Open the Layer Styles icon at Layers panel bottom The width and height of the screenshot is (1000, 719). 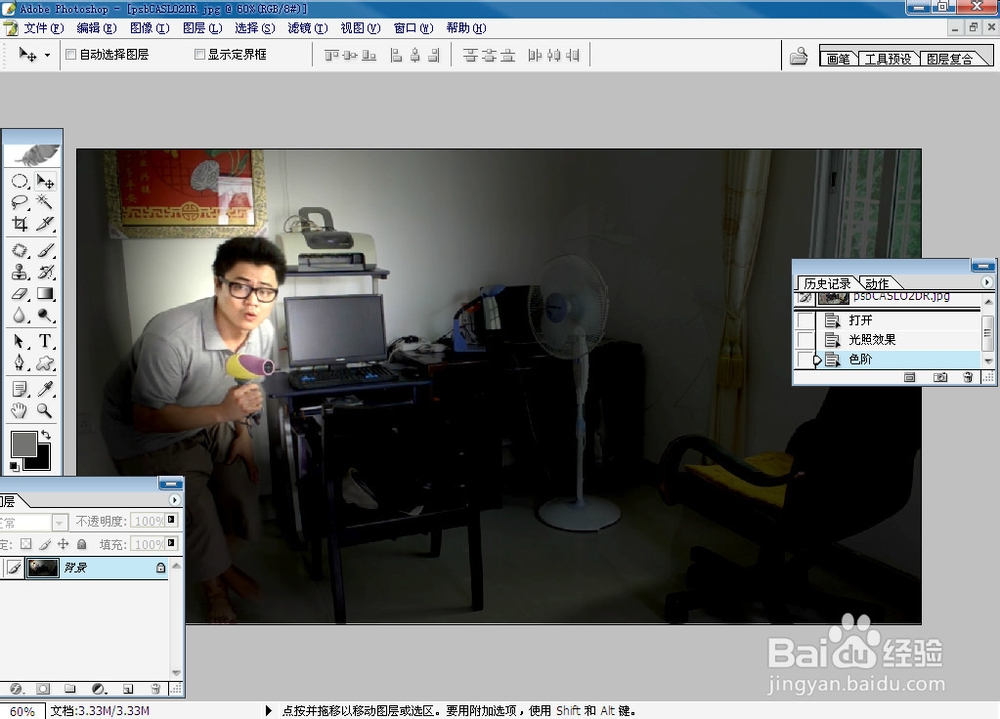(14, 687)
